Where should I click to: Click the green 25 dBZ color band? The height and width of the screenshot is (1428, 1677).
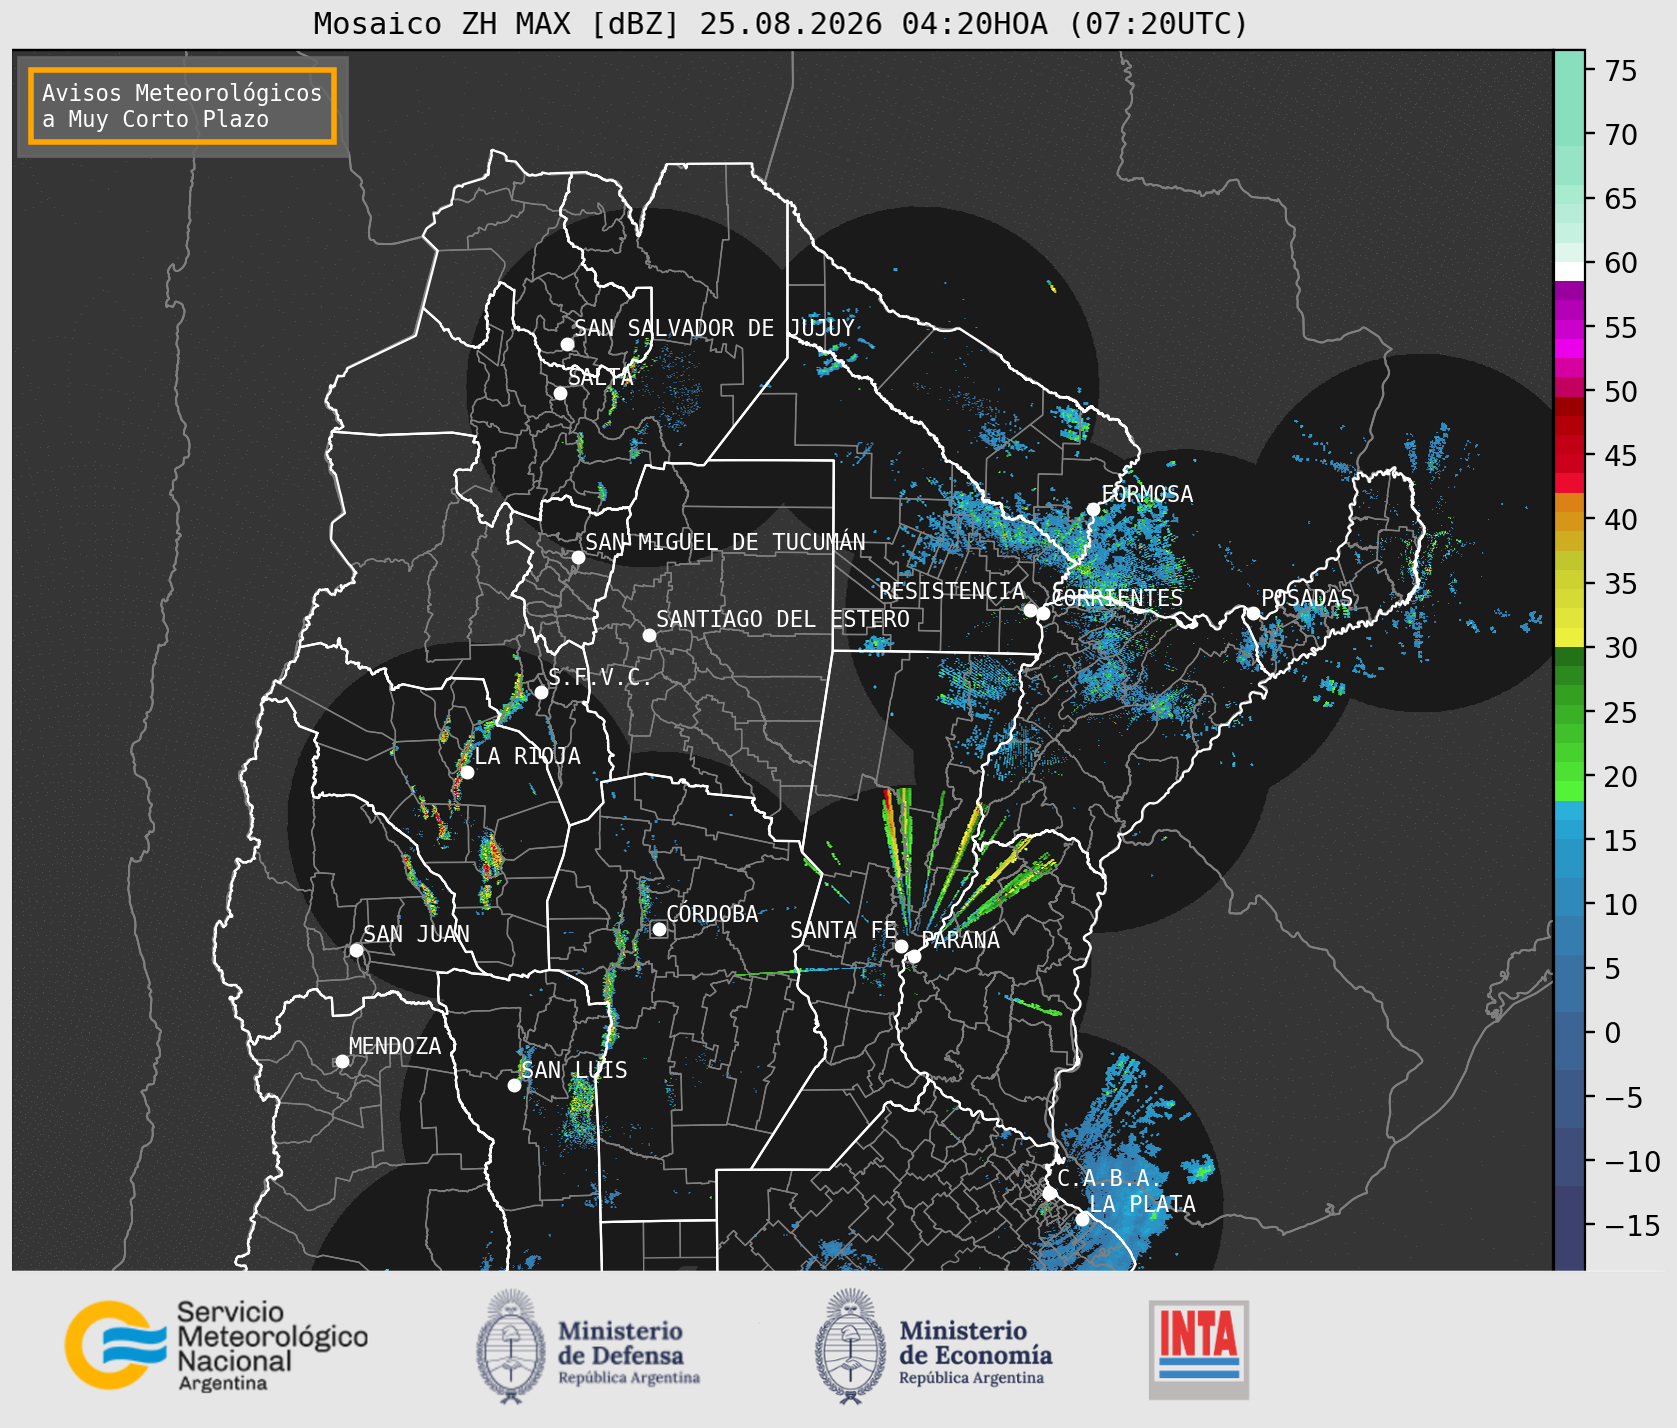pos(1569,714)
